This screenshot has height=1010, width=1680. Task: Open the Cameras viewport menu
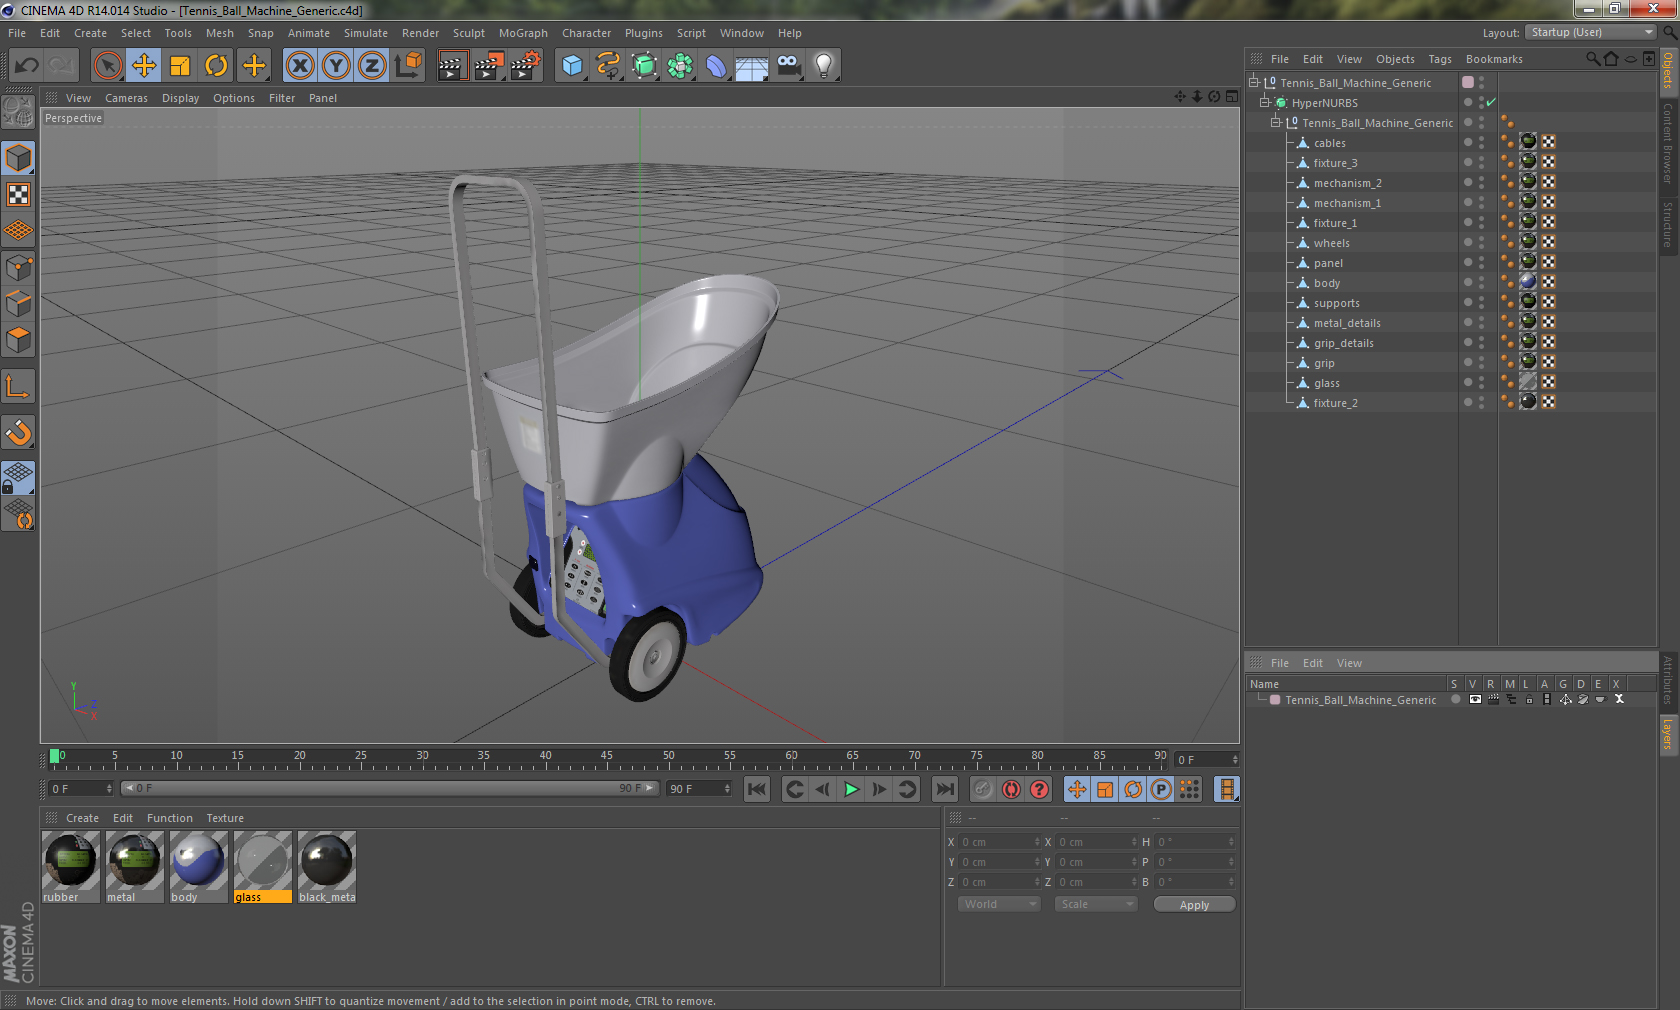click(126, 98)
